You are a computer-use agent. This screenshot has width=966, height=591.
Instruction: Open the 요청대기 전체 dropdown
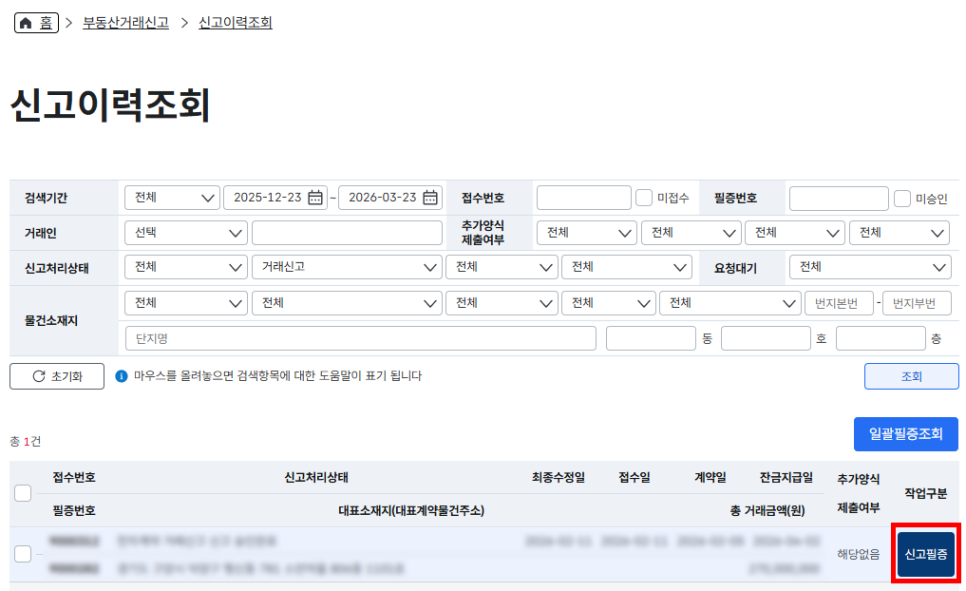(869, 267)
